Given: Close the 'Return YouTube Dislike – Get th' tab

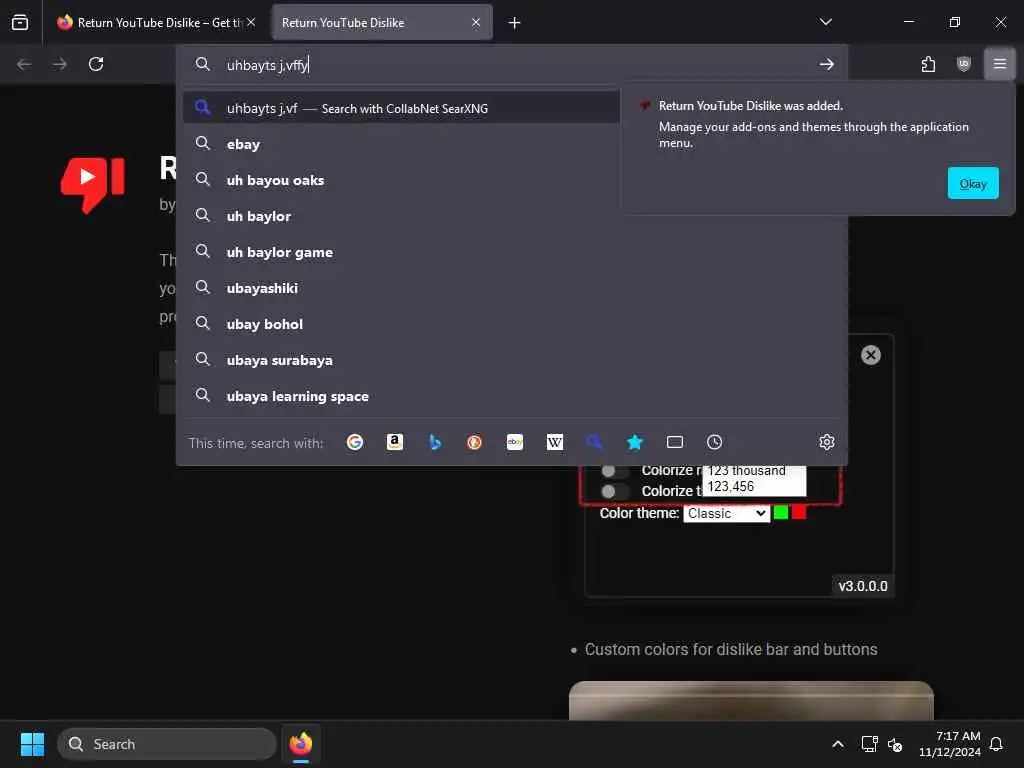Looking at the screenshot, I should click(x=251, y=22).
